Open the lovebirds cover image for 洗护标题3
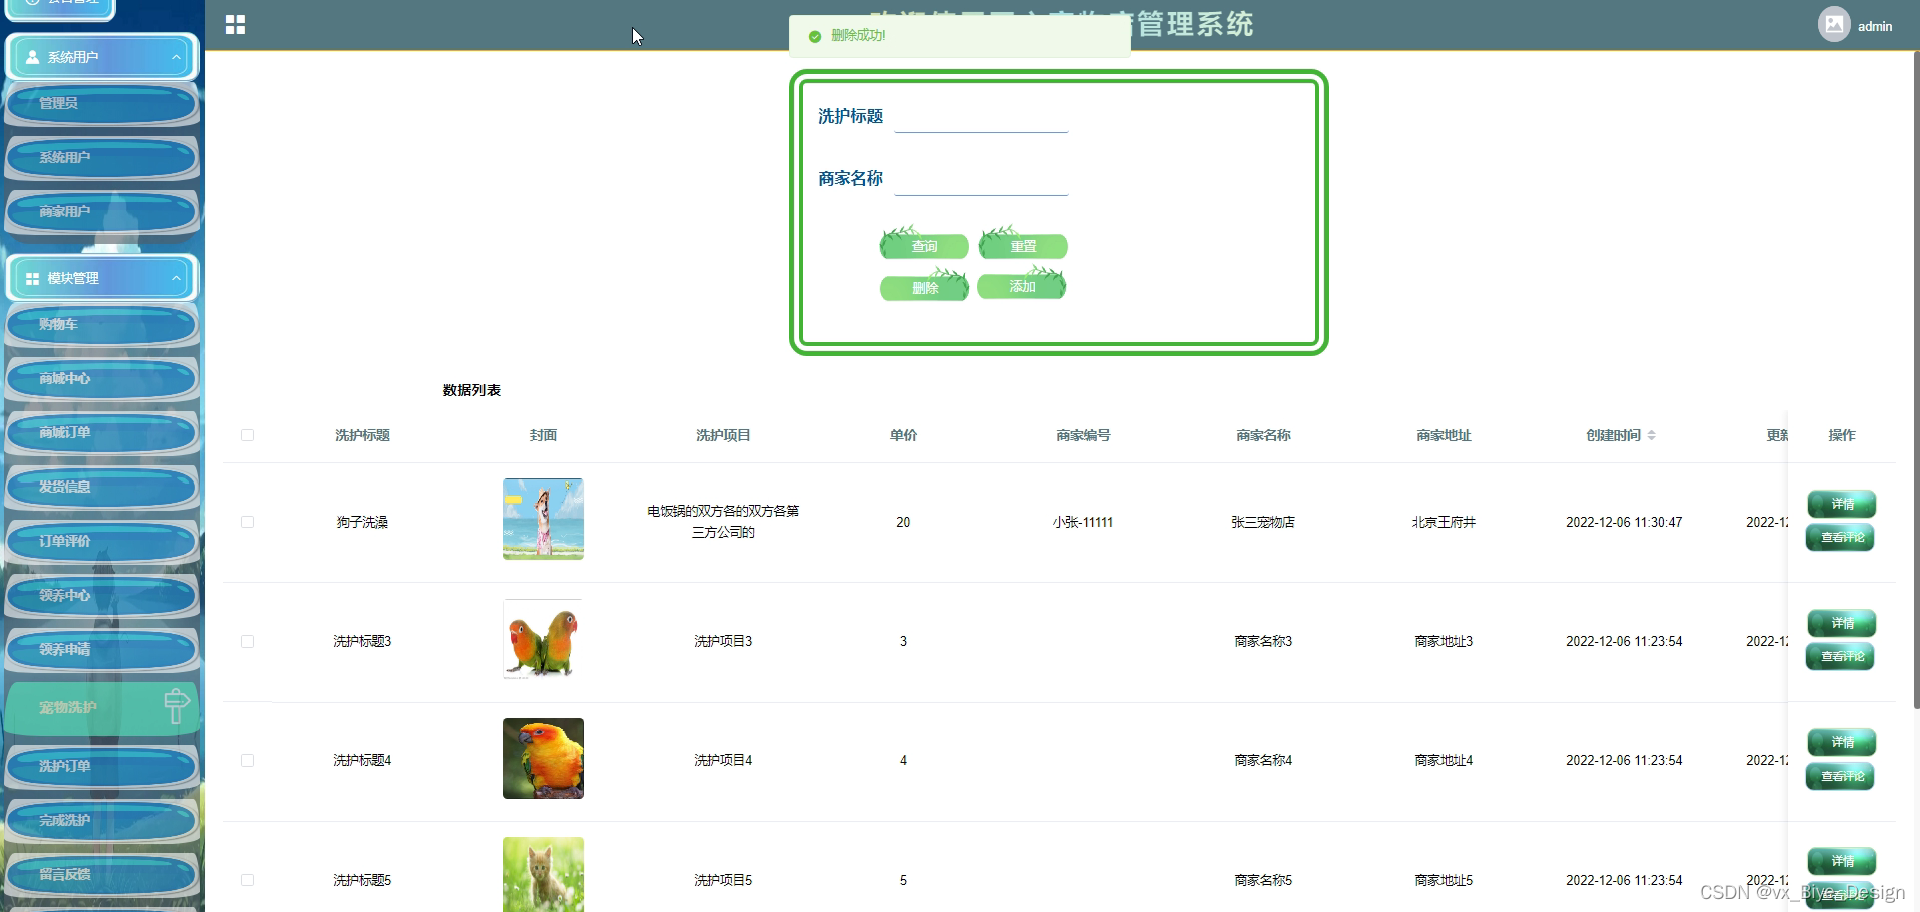Viewport: 1920px width, 912px height. coord(543,639)
